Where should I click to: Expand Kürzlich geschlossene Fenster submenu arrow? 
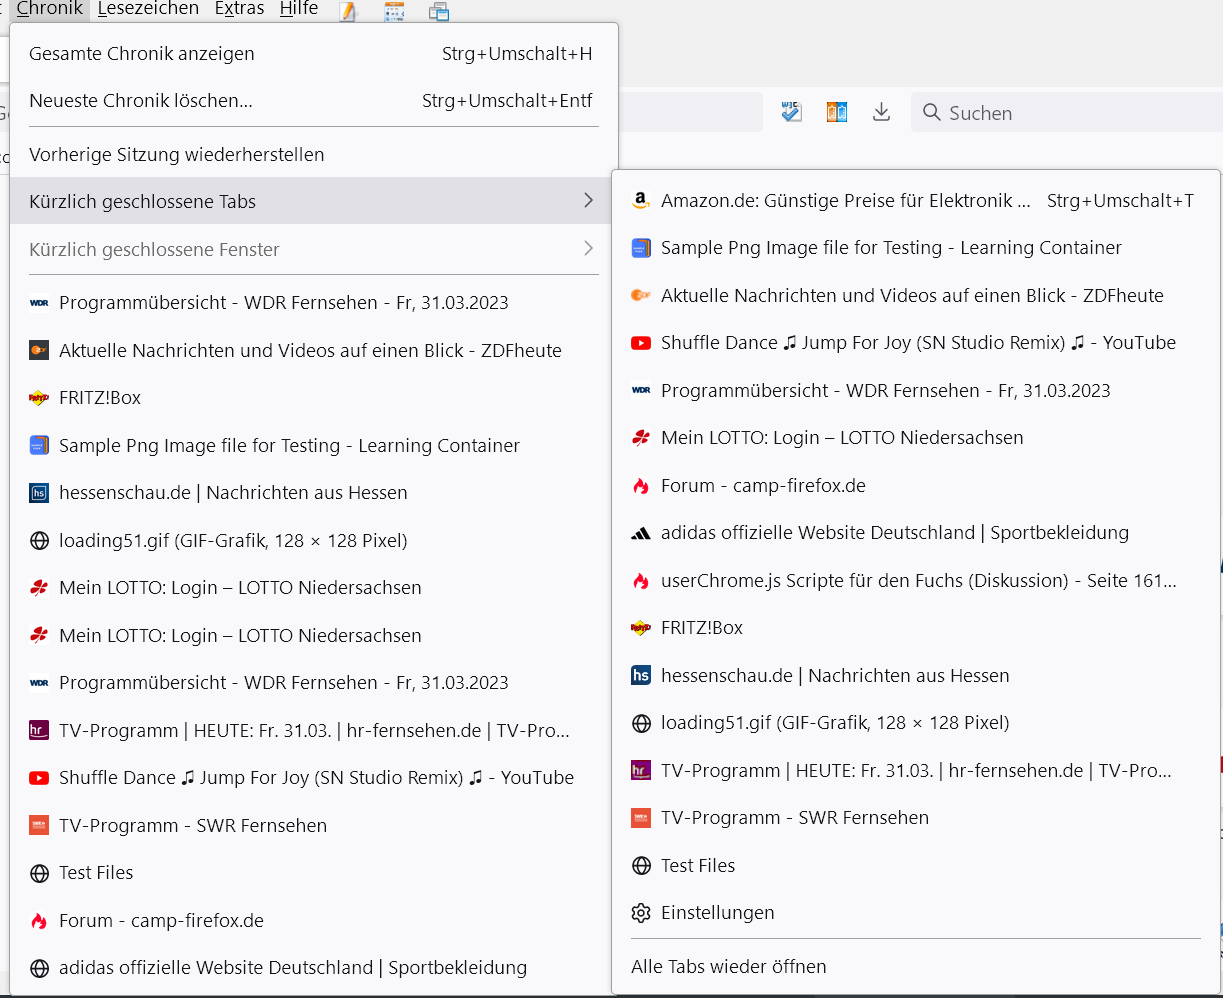click(588, 249)
